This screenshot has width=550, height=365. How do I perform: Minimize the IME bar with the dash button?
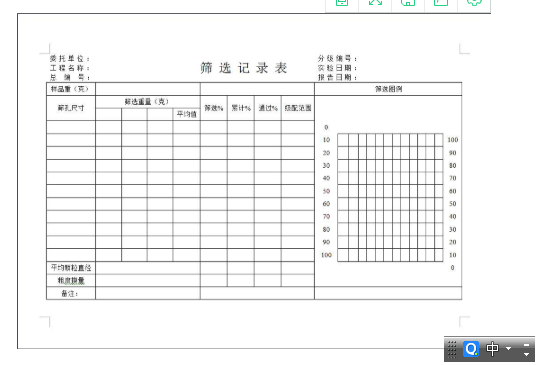point(526,345)
